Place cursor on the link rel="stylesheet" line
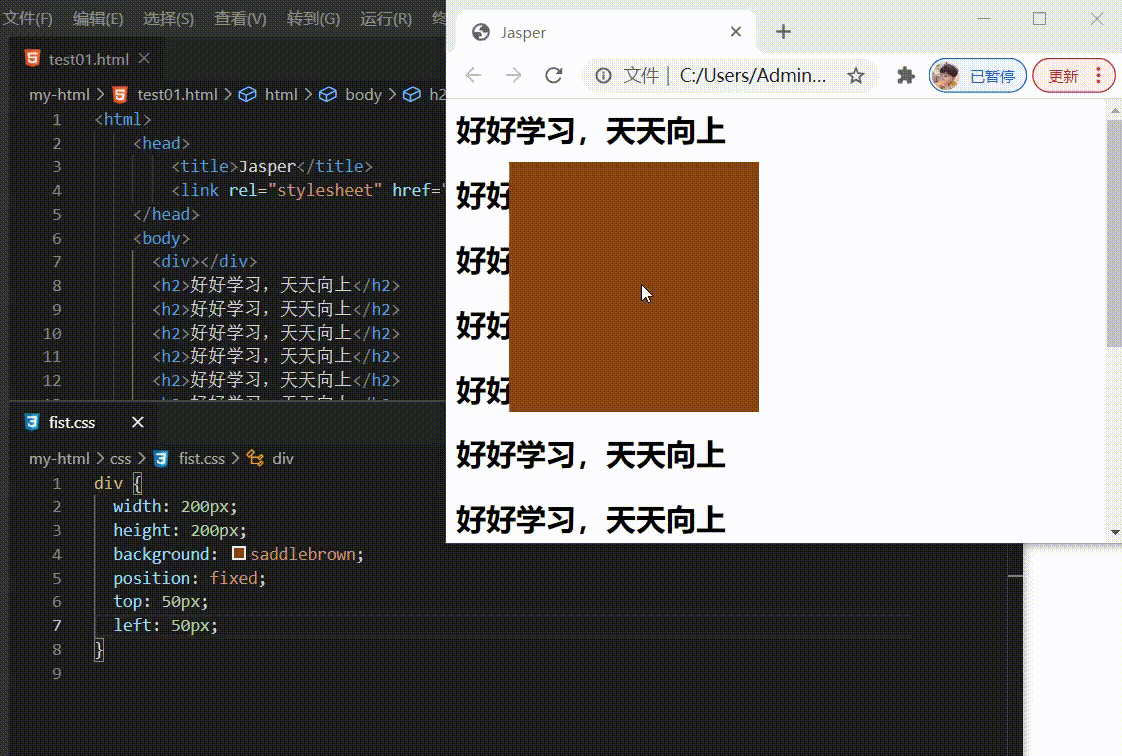1122x756 pixels. pyautogui.click(x=308, y=190)
